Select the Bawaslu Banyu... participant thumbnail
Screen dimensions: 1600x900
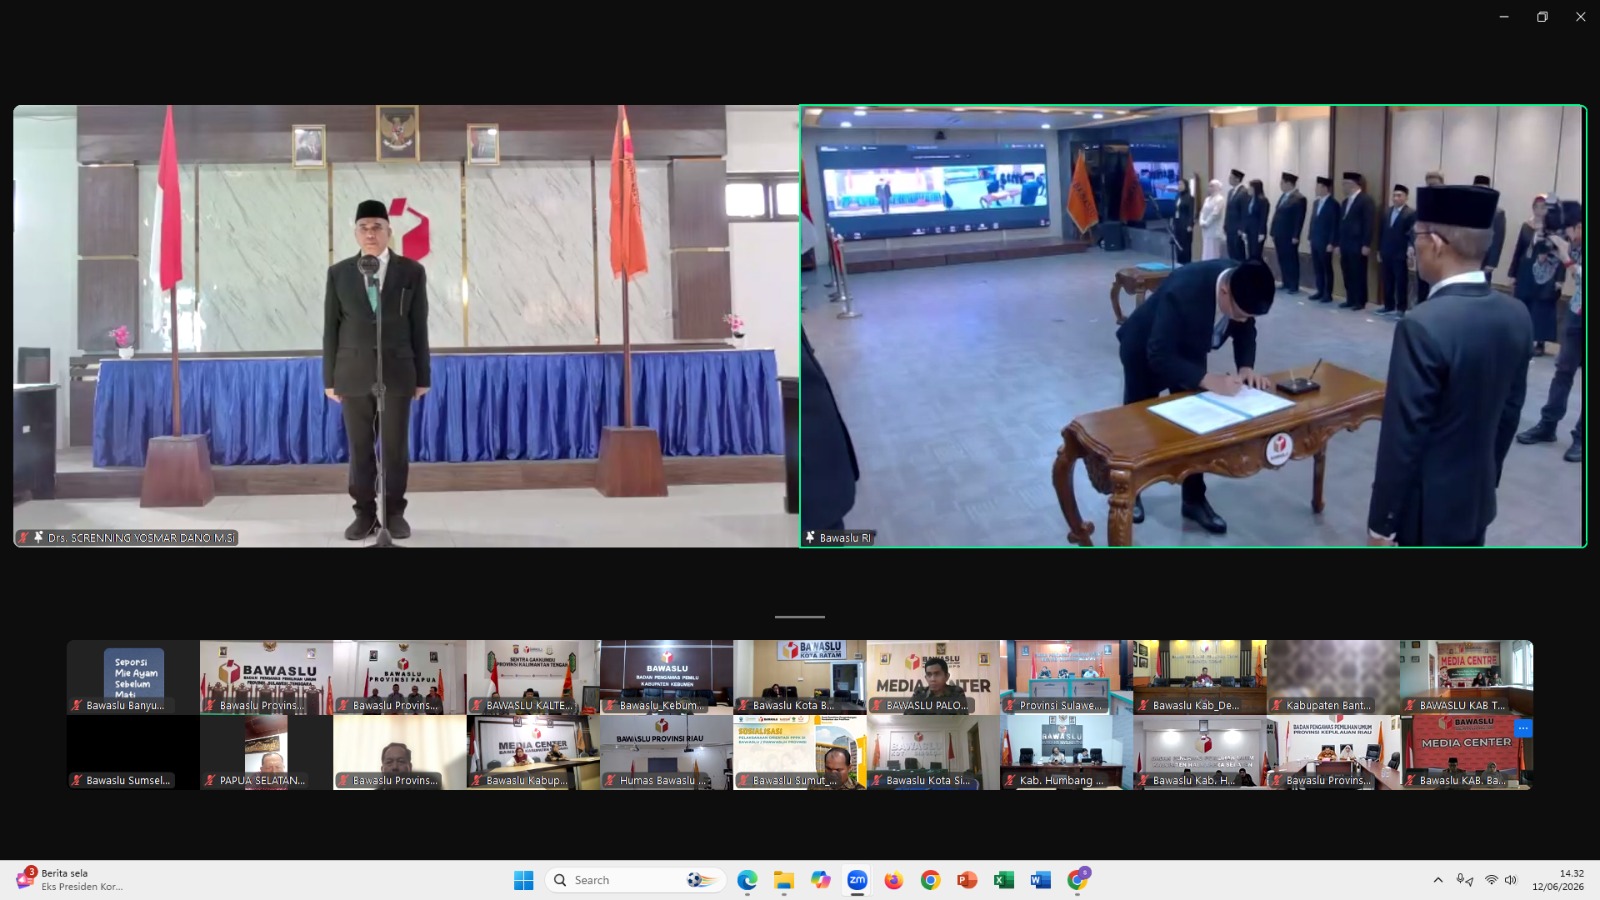133,677
